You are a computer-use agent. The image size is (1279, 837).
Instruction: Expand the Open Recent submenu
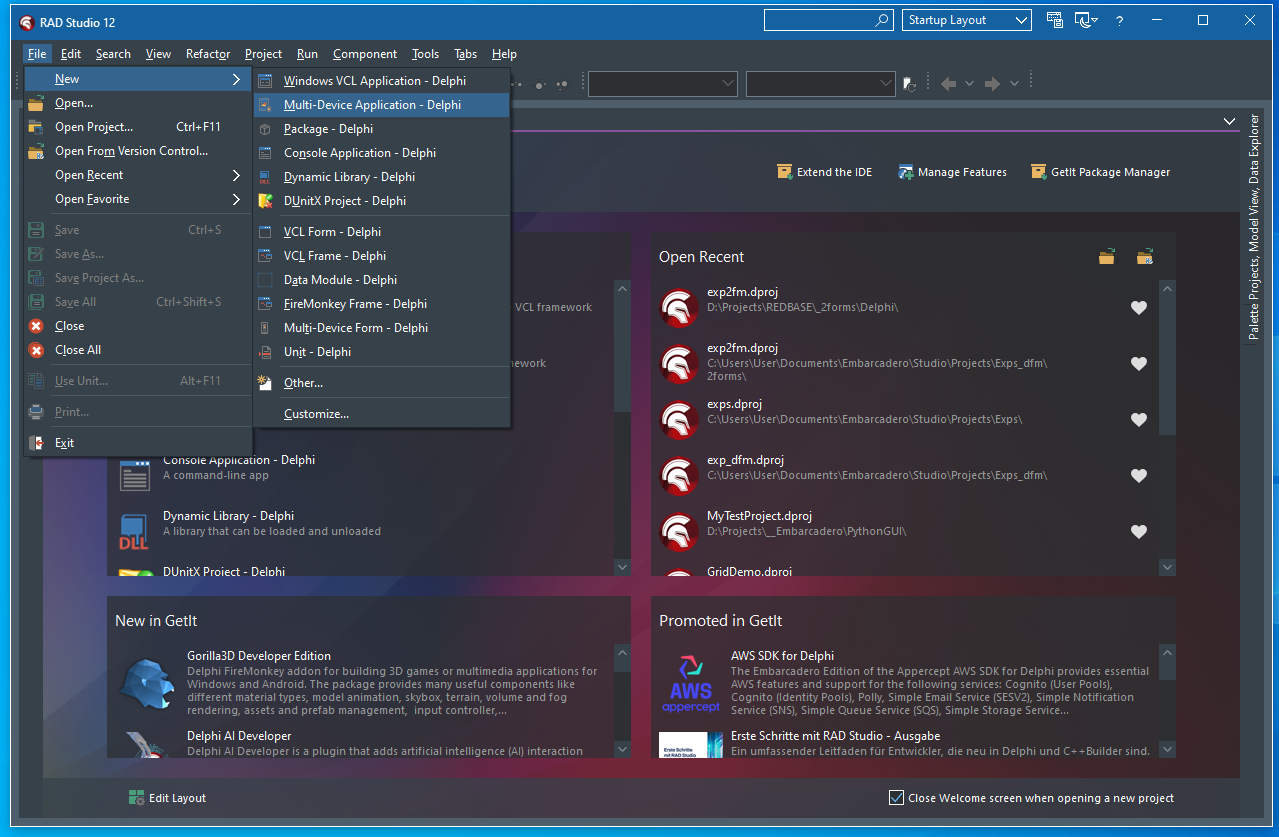click(138, 175)
